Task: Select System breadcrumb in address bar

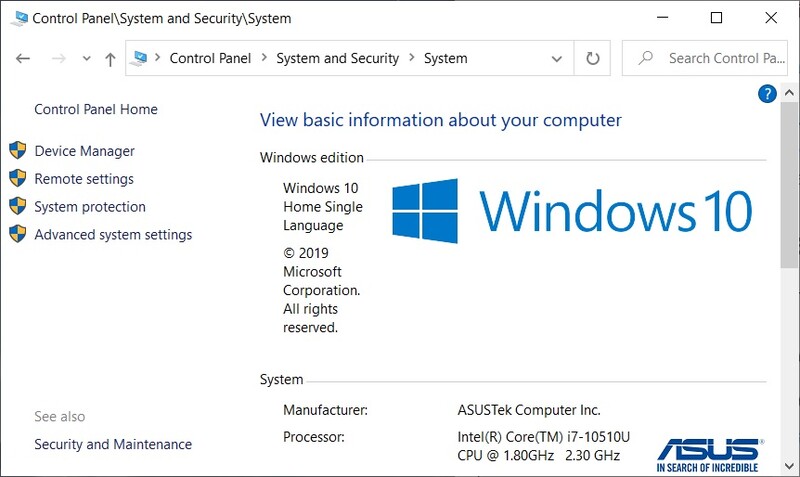Action: [x=445, y=58]
